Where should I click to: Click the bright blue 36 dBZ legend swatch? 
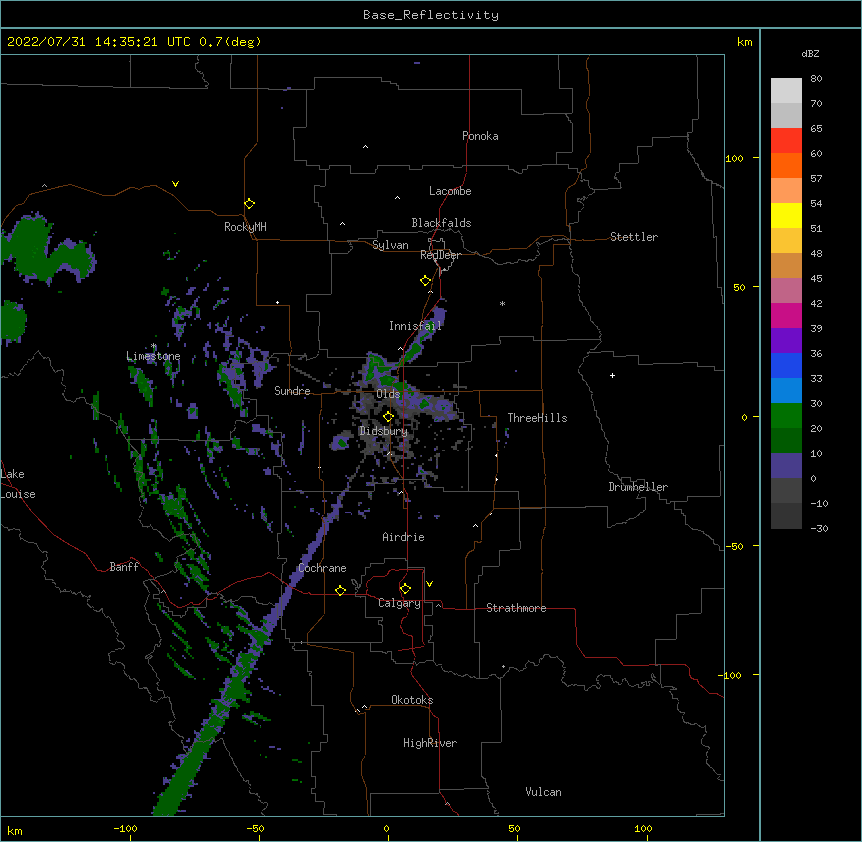786,365
